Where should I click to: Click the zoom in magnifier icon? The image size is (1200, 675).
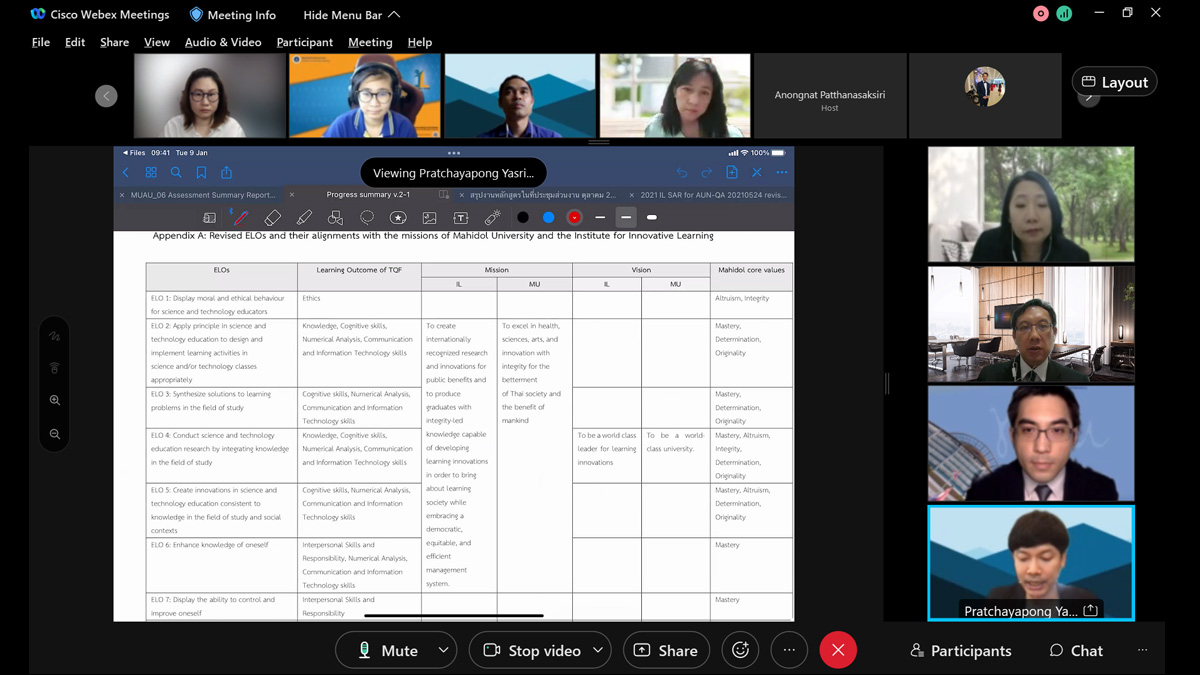tap(55, 400)
